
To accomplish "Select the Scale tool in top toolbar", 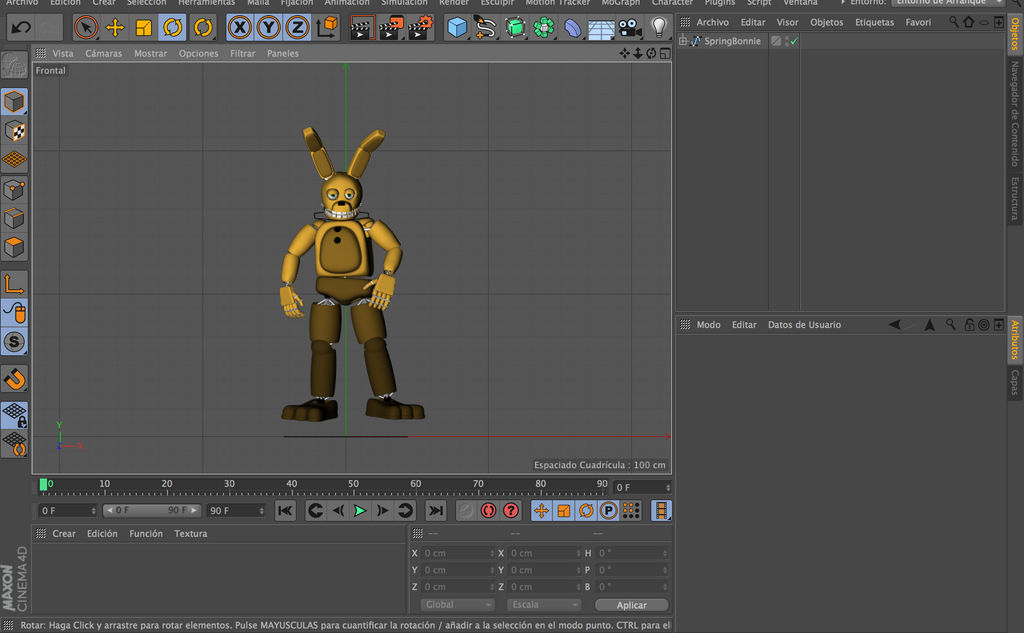I will coord(144,27).
